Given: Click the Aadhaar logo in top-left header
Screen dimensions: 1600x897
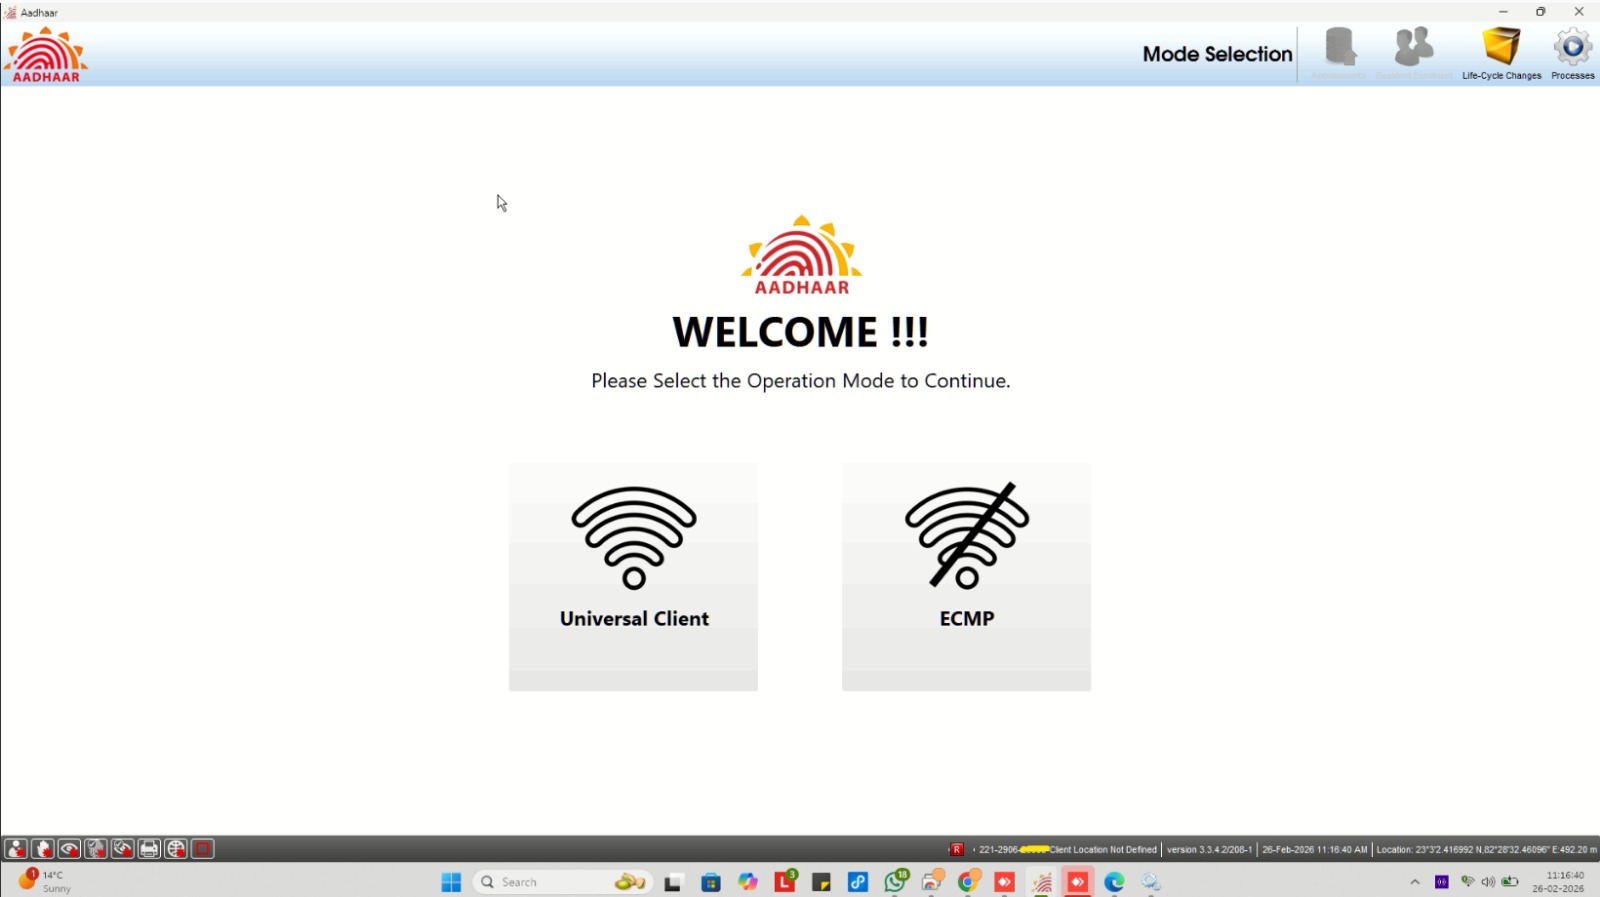Looking at the screenshot, I should (46, 55).
